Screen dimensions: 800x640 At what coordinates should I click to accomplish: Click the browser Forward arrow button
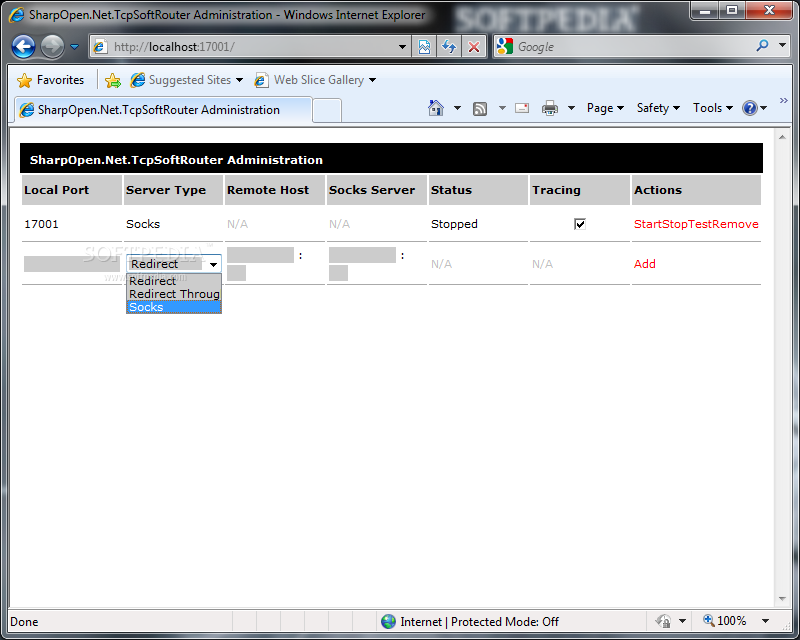point(52,47)
